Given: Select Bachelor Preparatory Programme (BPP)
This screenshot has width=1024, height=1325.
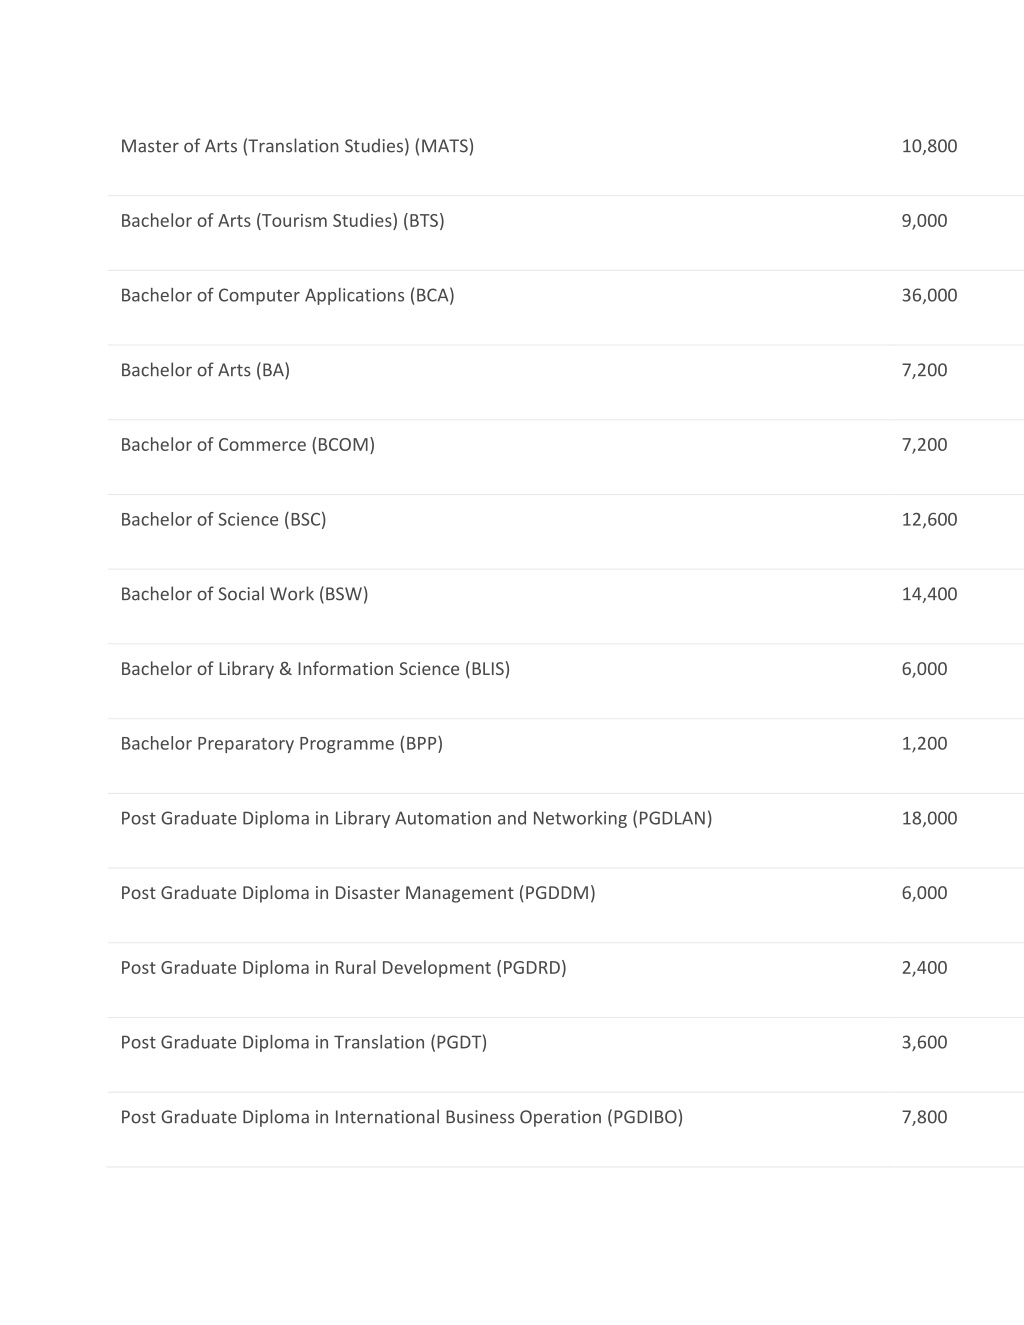Looking at the screenshot, I should click(281, 743).
